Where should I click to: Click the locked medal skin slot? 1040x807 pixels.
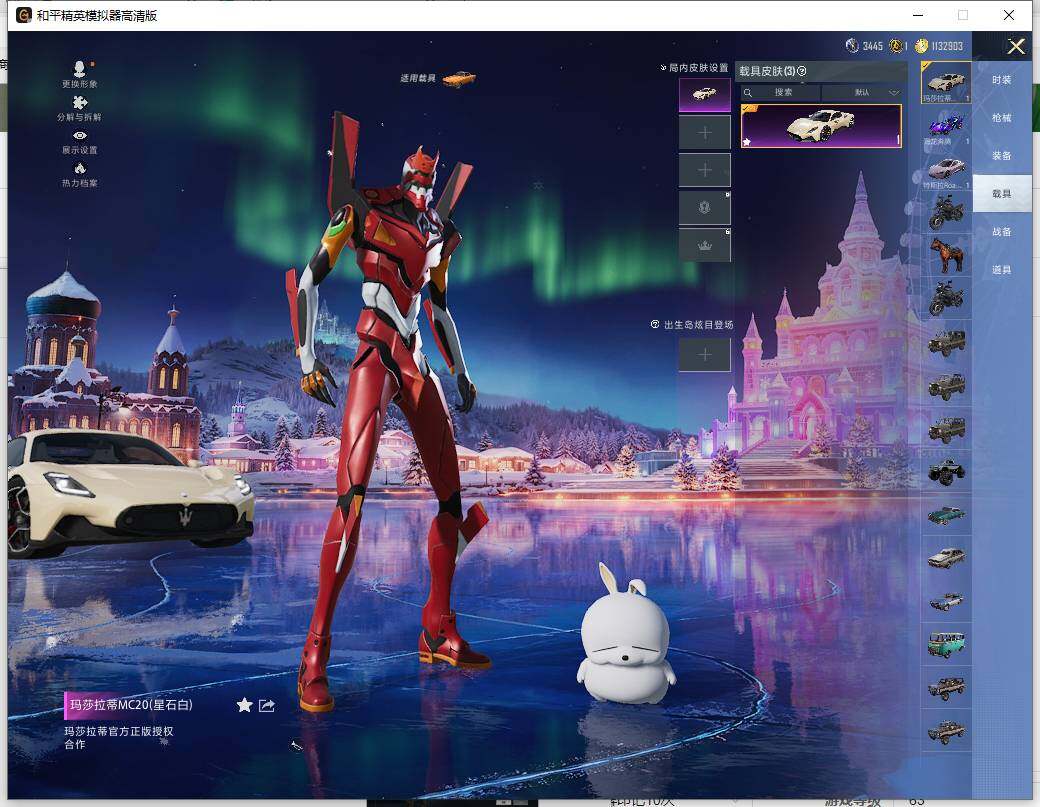coord(705,208)
